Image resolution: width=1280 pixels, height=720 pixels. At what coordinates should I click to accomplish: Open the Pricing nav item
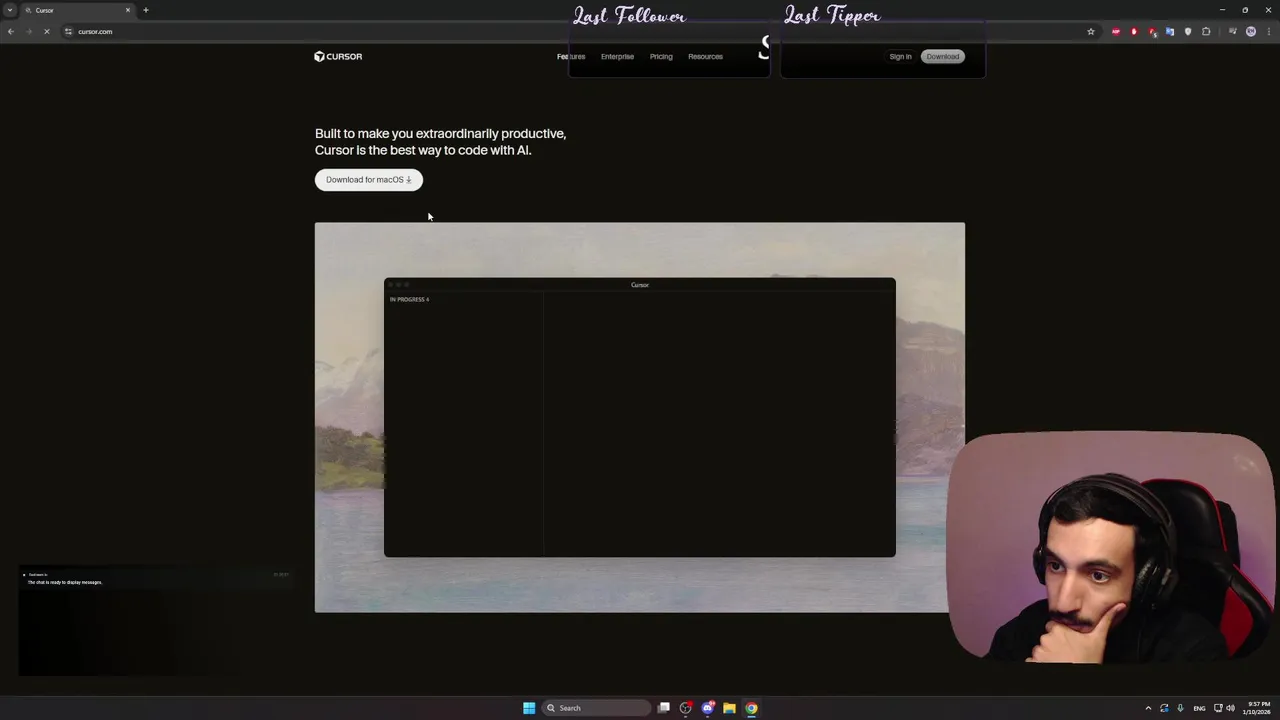[x=661, y=56]
